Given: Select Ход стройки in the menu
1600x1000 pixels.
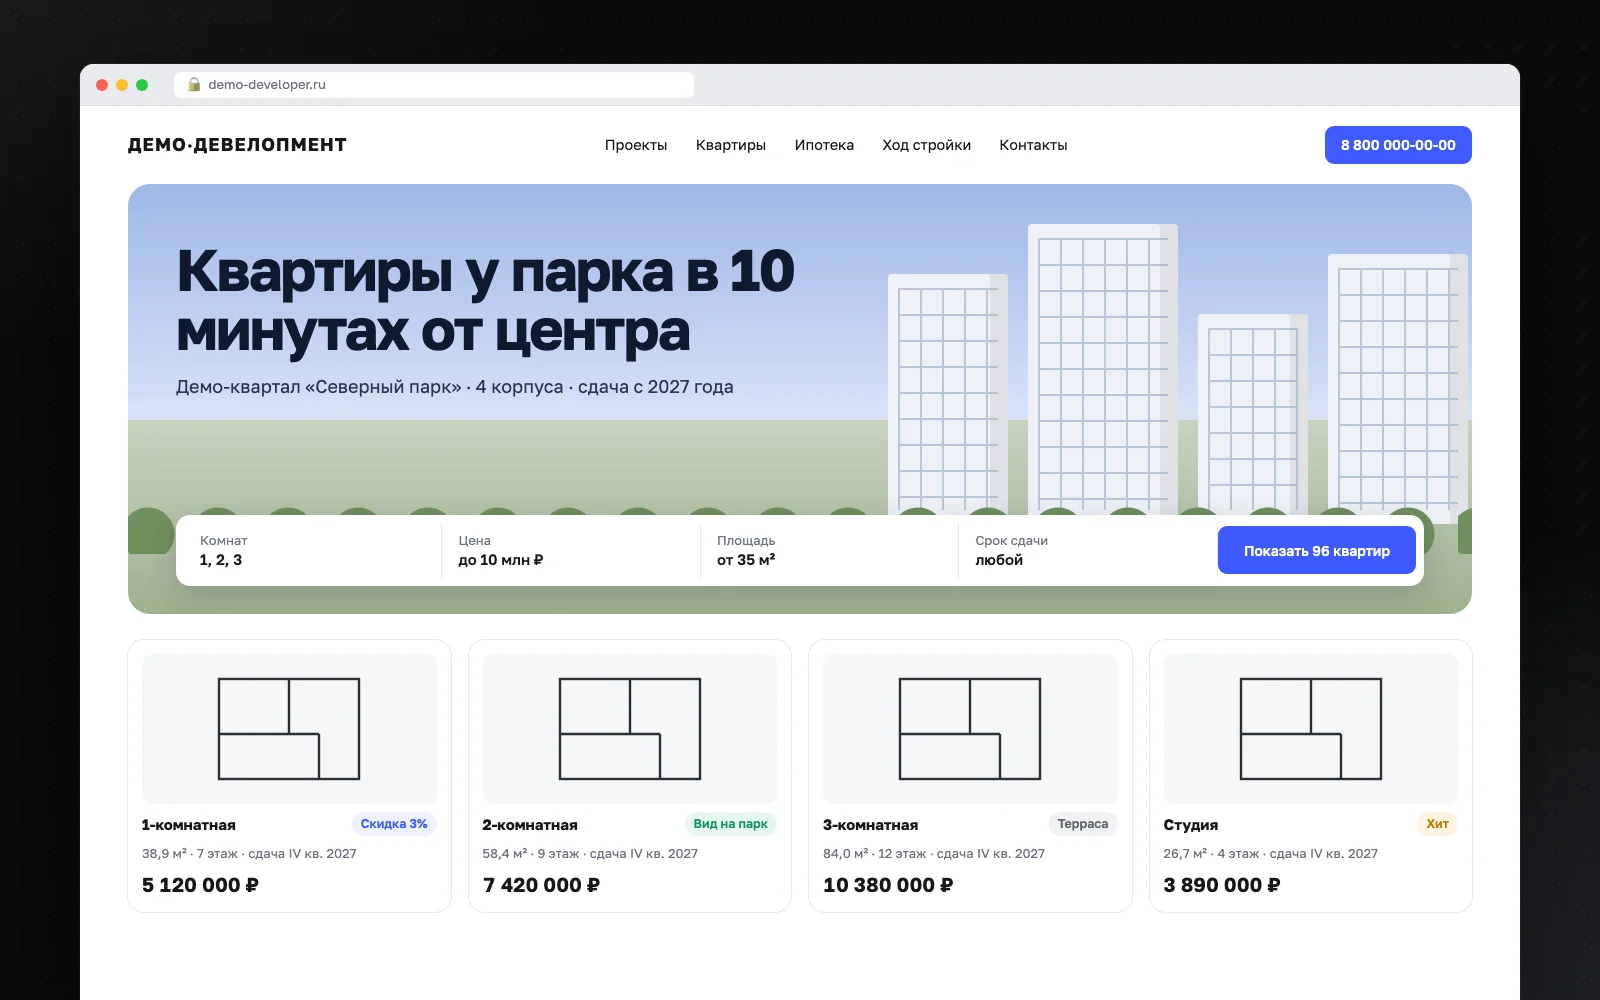Looking at the screenshot, I should coord(927,145).
